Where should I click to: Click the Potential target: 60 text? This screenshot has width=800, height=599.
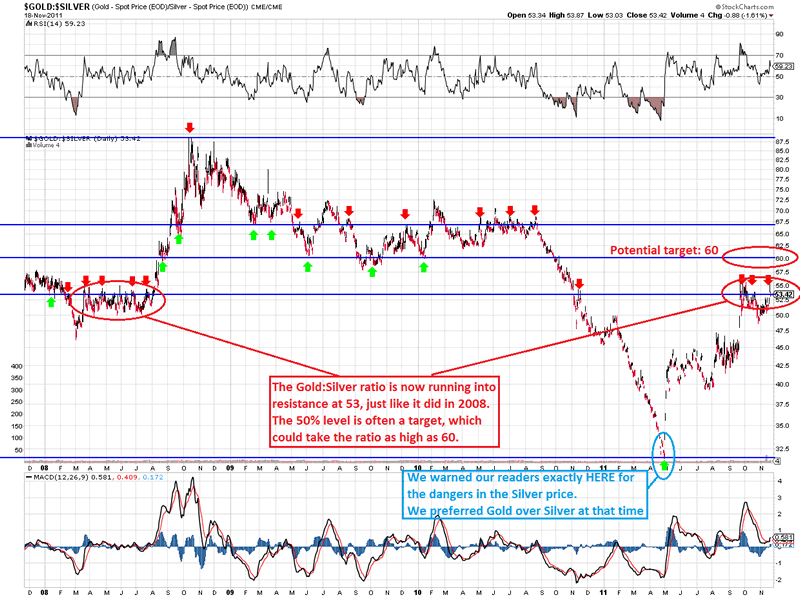click(x=664, y=250)
